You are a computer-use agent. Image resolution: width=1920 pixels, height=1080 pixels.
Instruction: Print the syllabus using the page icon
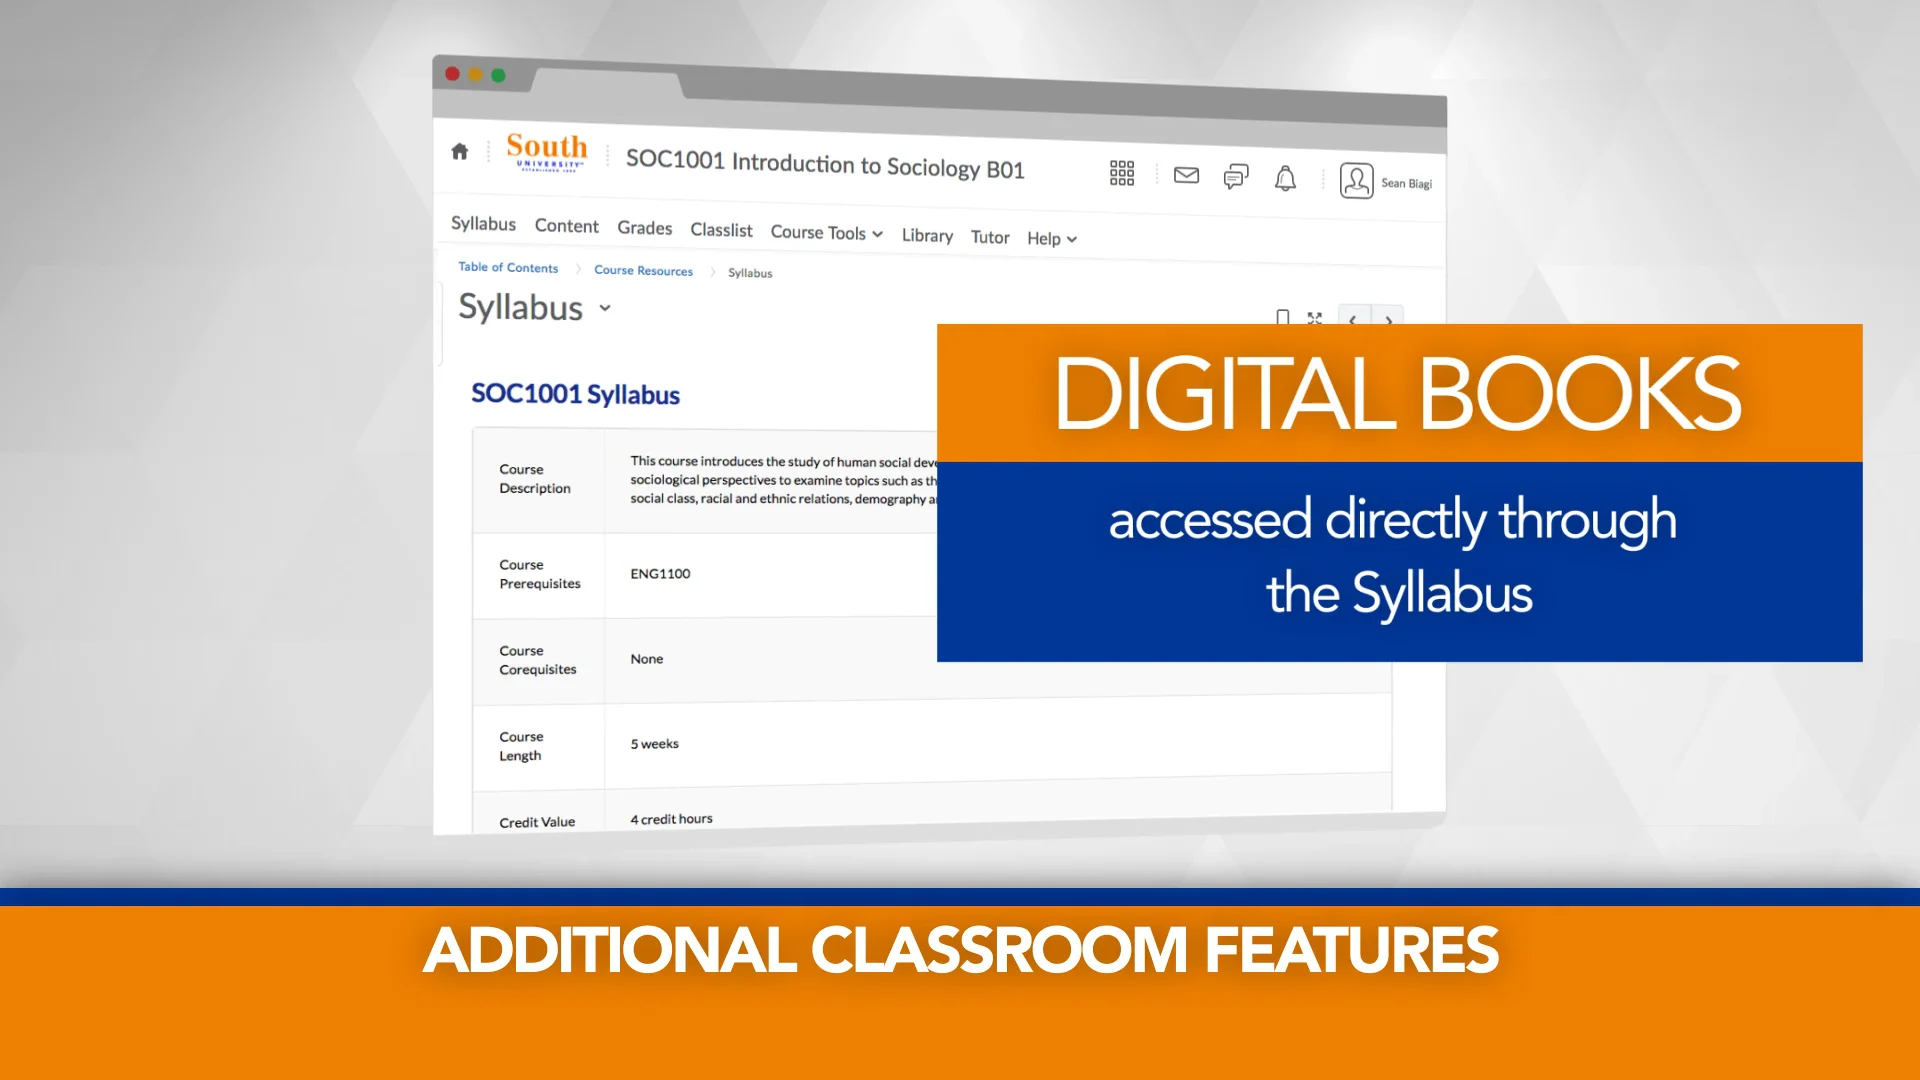click(x=1284, y=317)
